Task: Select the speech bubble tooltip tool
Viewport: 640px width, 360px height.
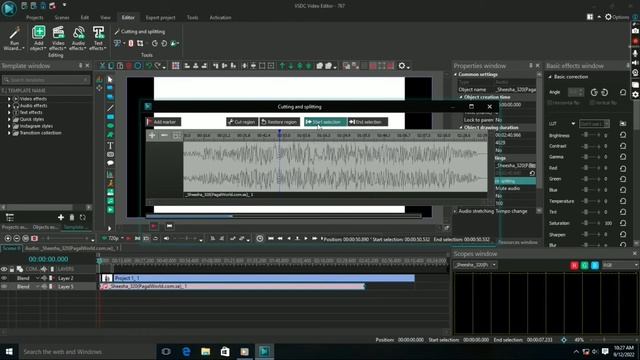Action: click(110, 163)
